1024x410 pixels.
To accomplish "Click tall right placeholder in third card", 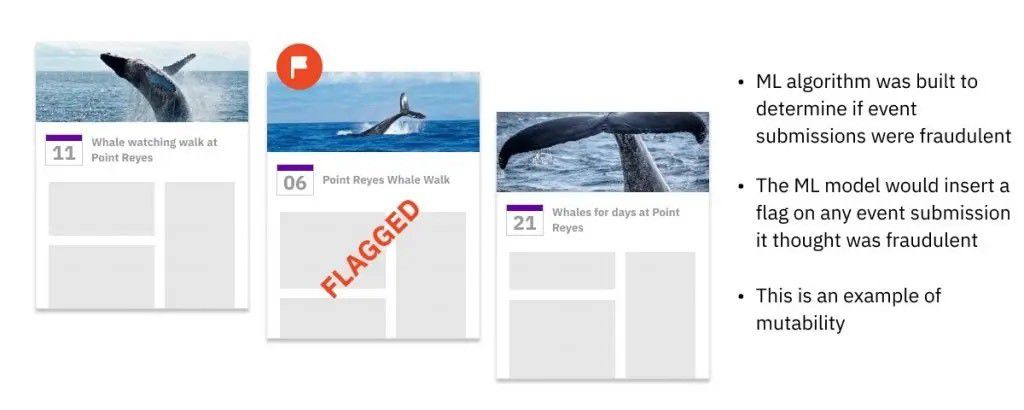I will (660, 315).
